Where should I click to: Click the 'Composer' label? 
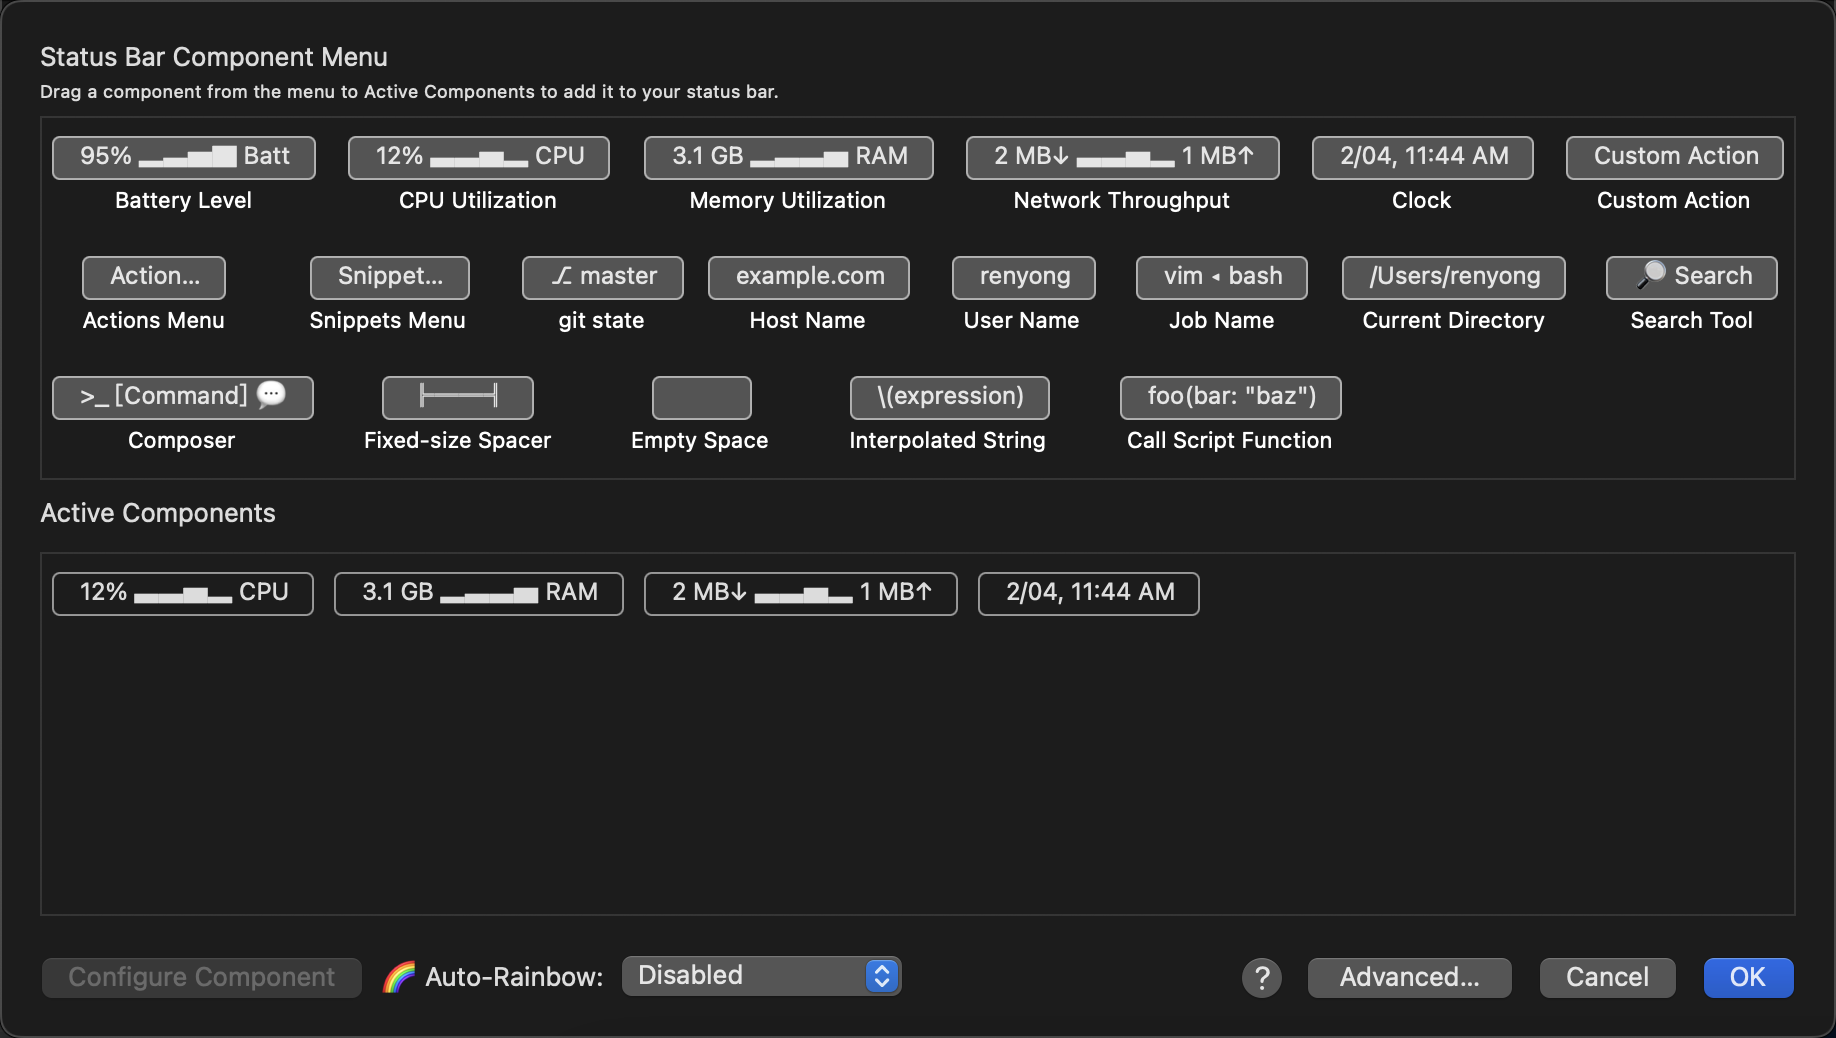182,440
